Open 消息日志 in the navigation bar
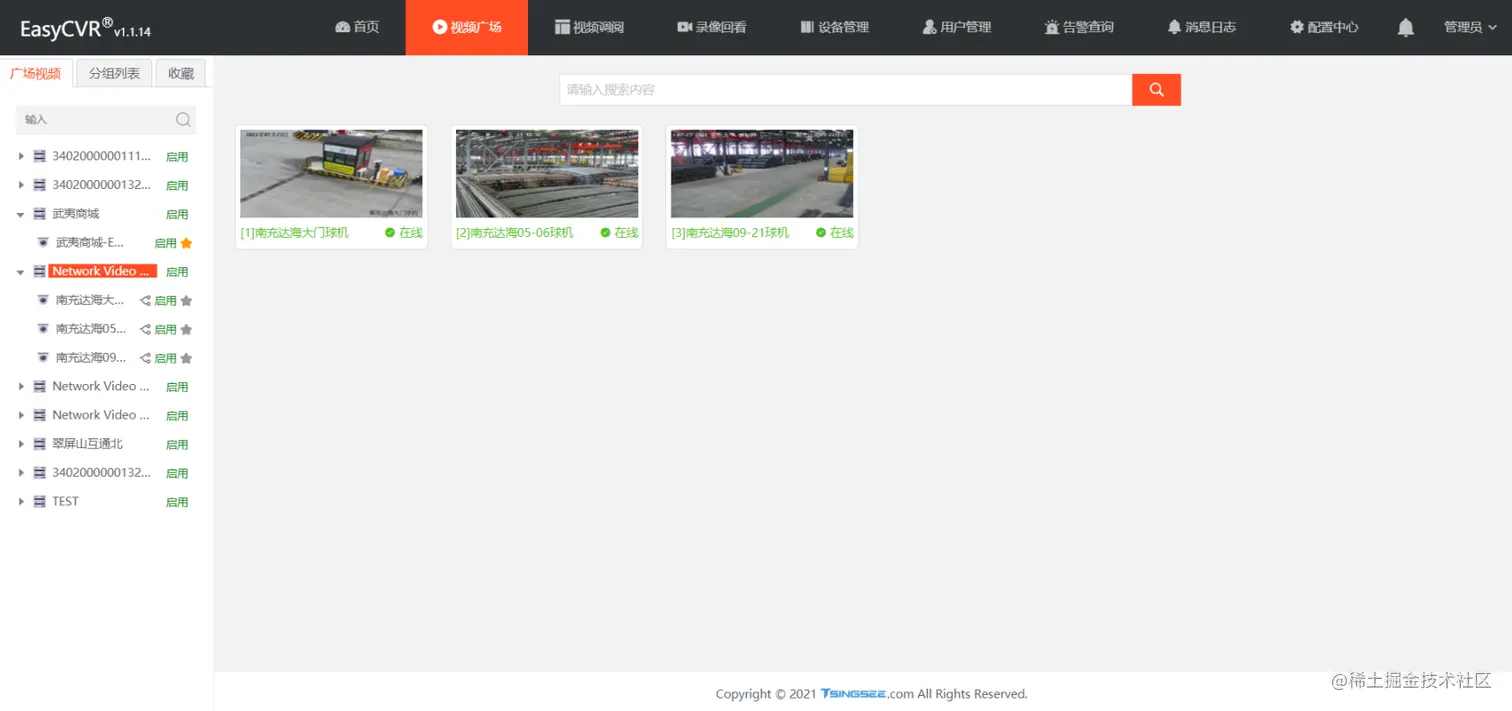 [x=1202, y=28]
